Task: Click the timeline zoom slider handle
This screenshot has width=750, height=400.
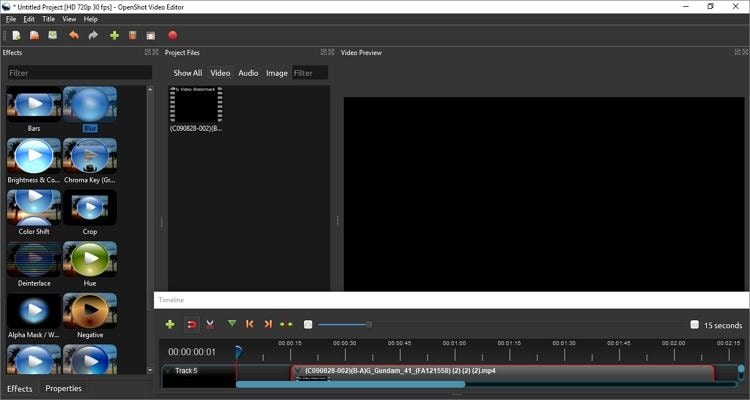Action: (369, 324)
